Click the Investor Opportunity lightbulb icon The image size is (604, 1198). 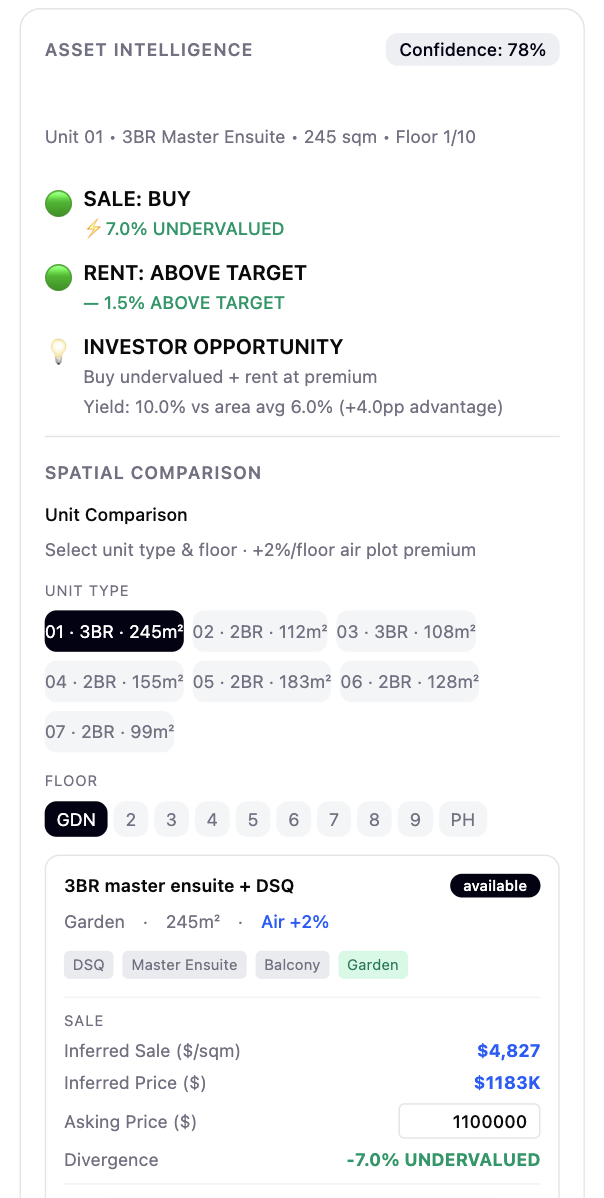[x=59, y=351]
